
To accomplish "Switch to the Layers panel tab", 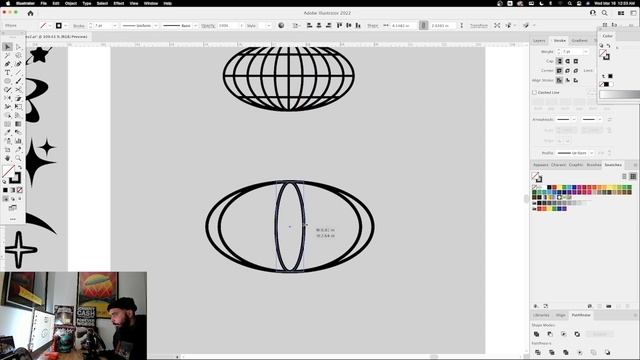I will 539,40.
